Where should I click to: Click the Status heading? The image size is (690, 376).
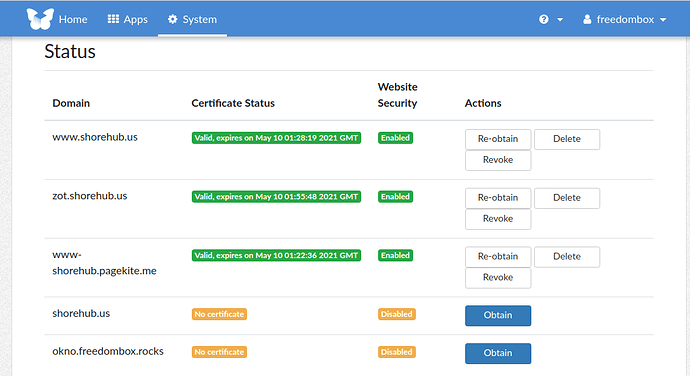point(70,52)
